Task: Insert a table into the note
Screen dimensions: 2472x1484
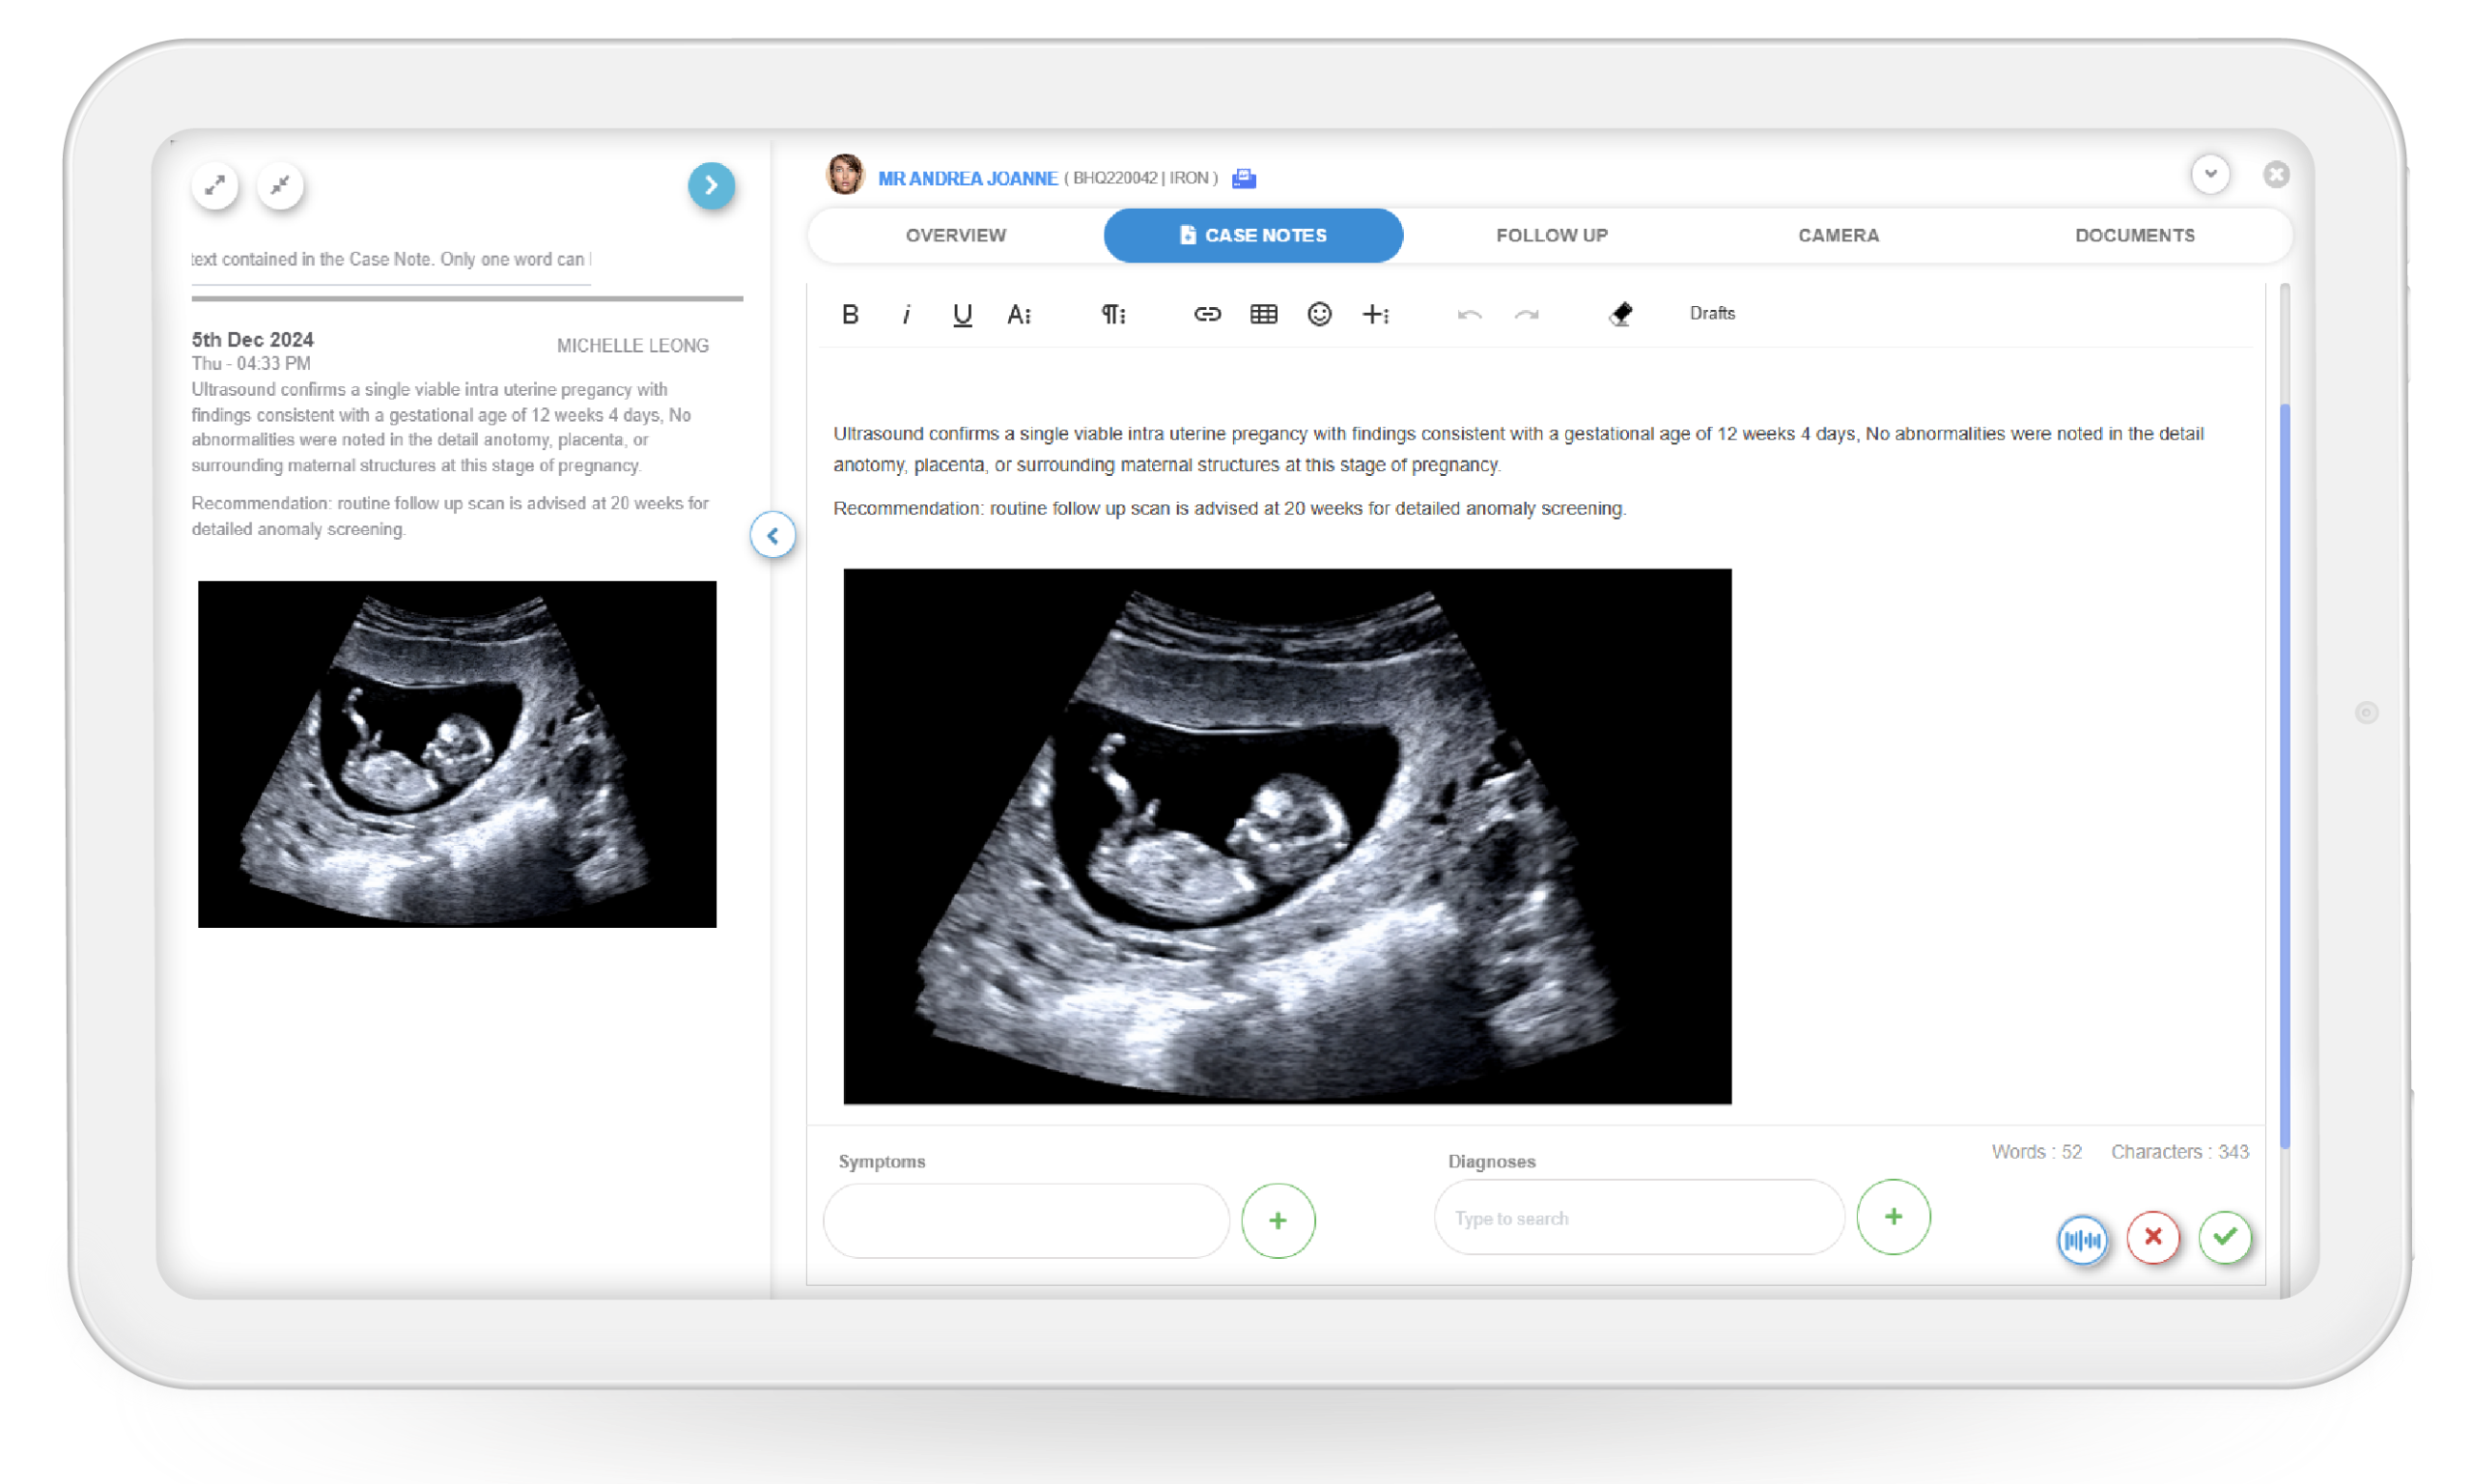Action: point(1263,314)
